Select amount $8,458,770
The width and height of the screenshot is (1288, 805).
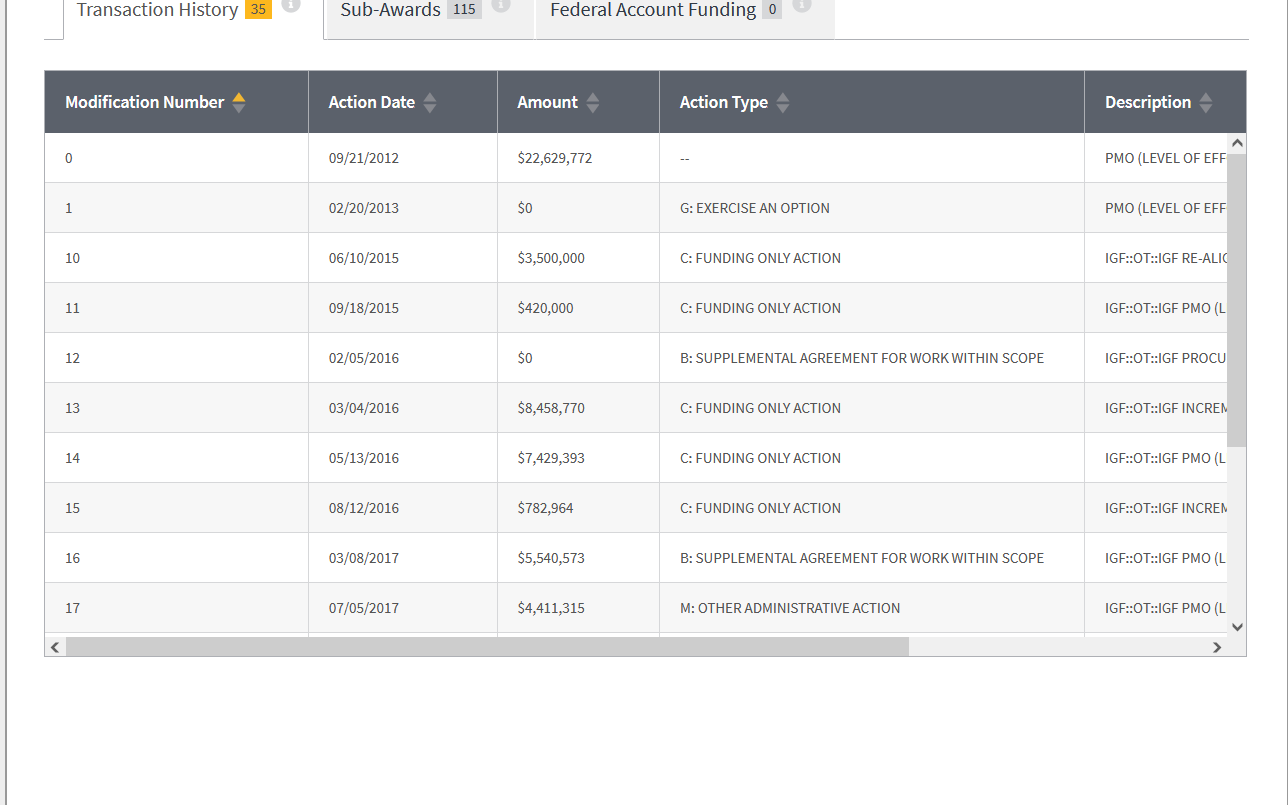pyautogui.click(x=551, y=408)
